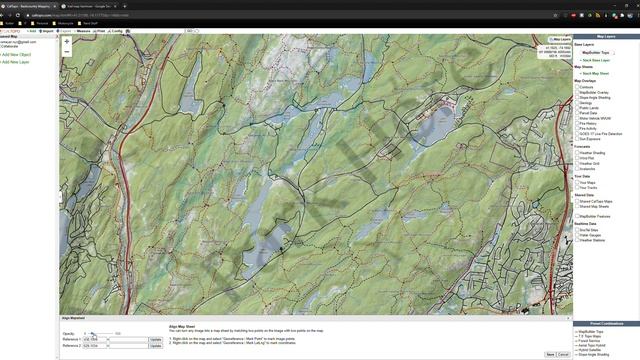Click the printer icon after Config
640x360 pixels.
(x=128, y=31)
